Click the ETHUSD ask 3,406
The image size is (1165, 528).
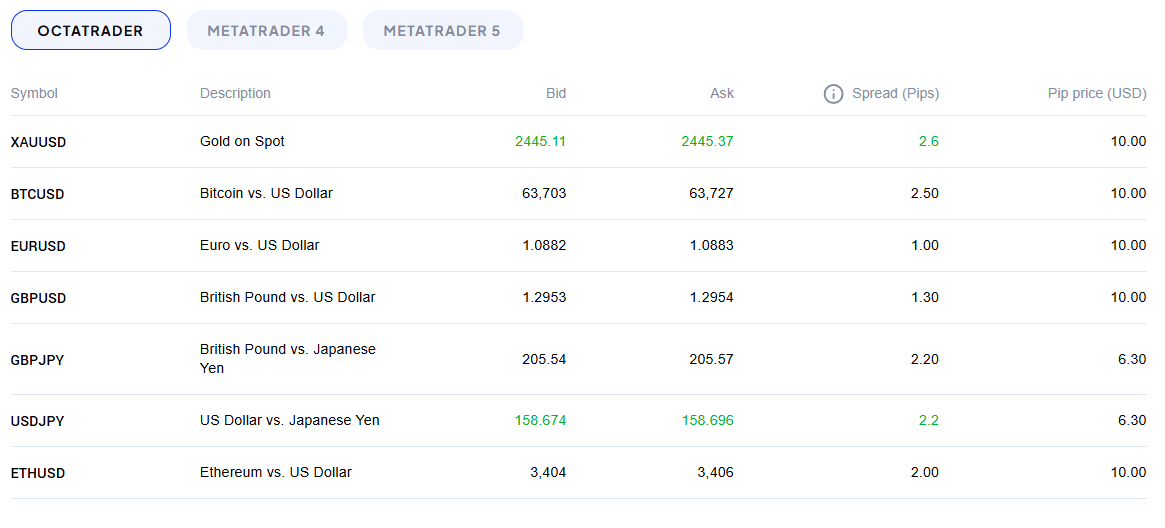click(x=715, y=472)
